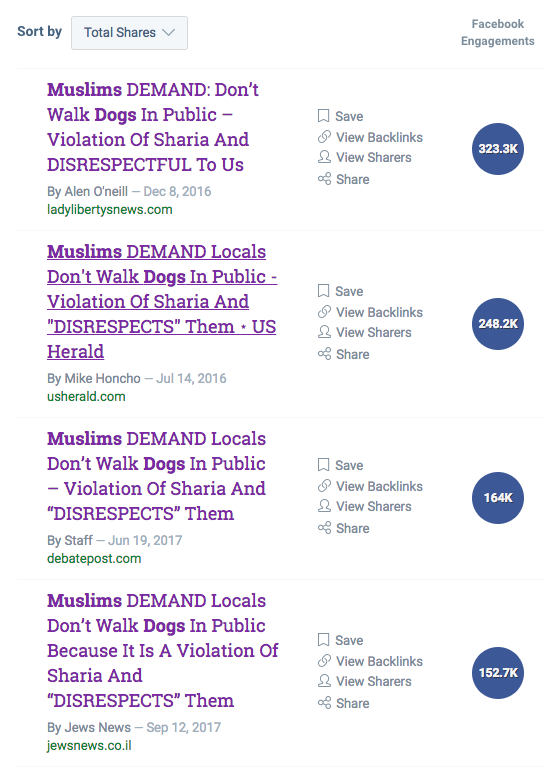This screenshot has width=545, height=768.
Task: Click the Save bookmark icon for ladylibertysnews article
Action: [x=323, y=116]
